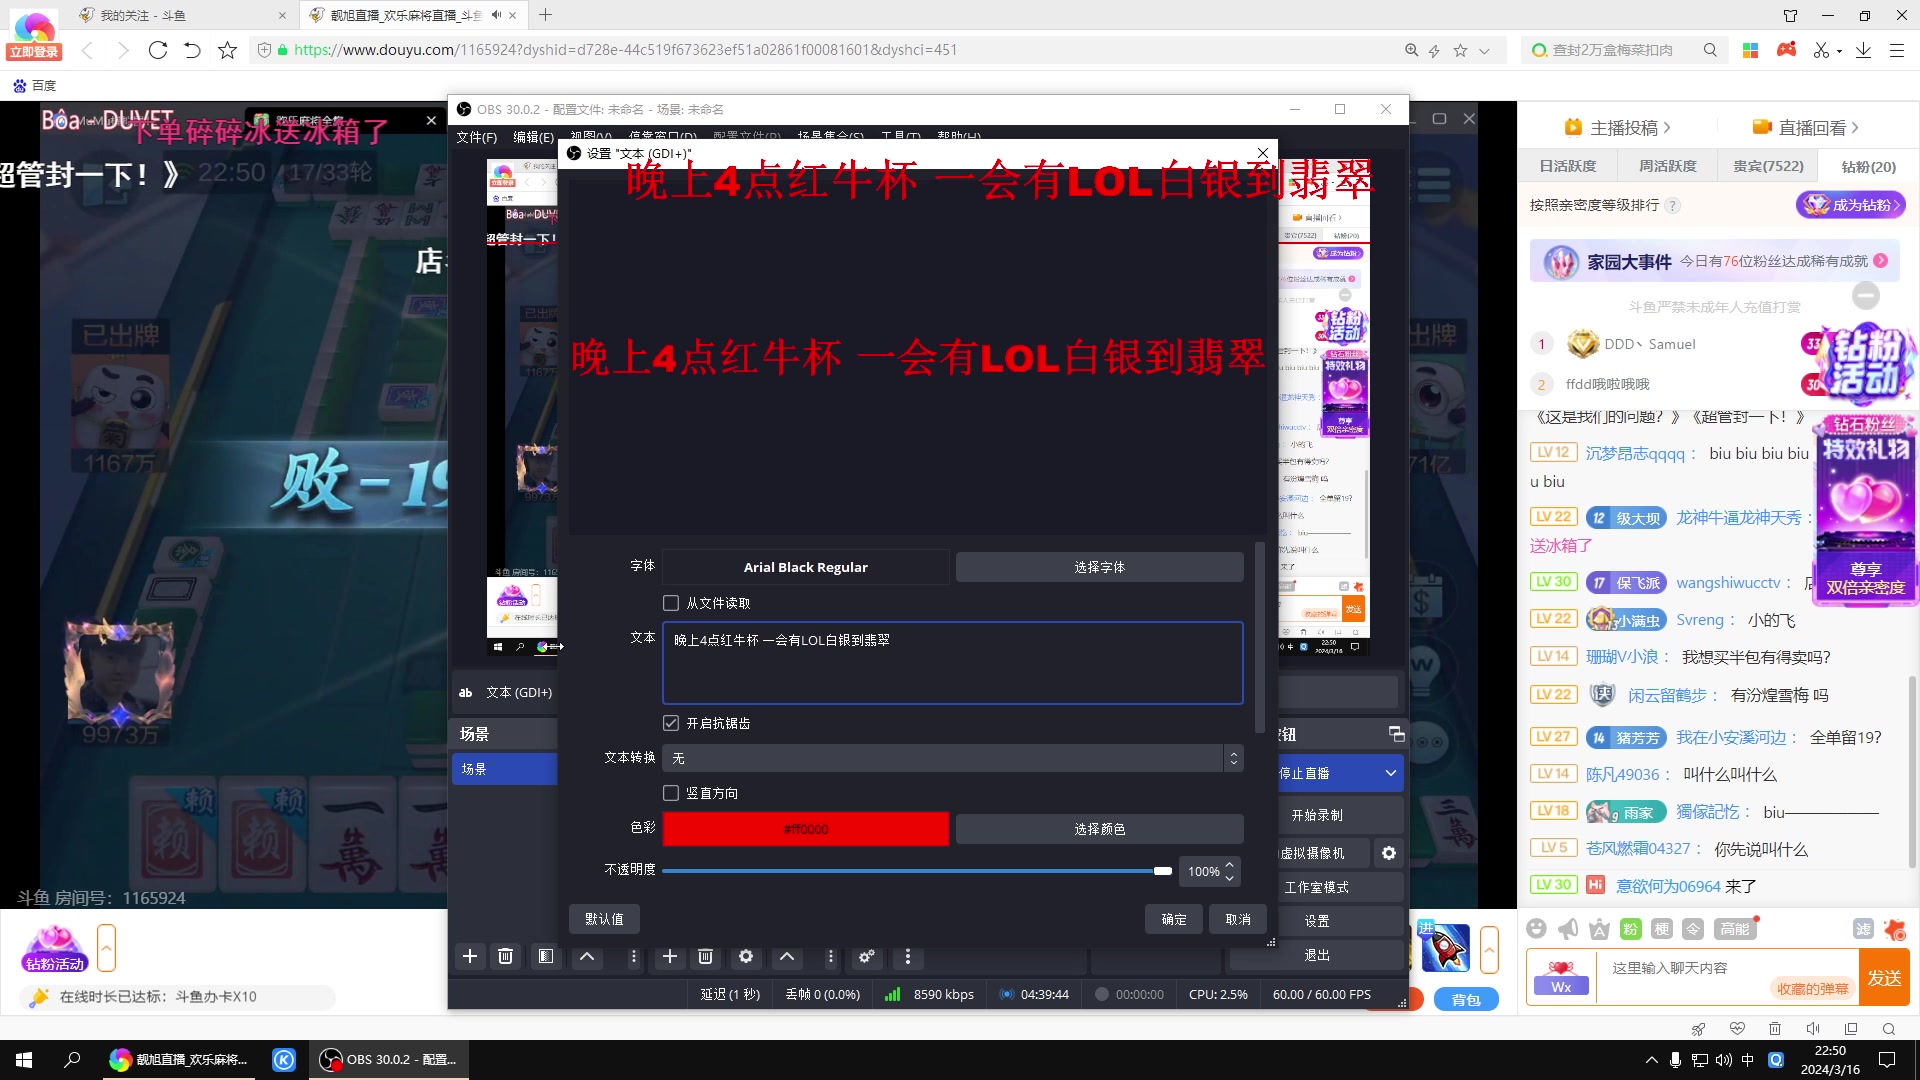This screenshot has width=1920, height=1080.
Task: Open the 文本转换 dropdown
Action: [952, 758]
